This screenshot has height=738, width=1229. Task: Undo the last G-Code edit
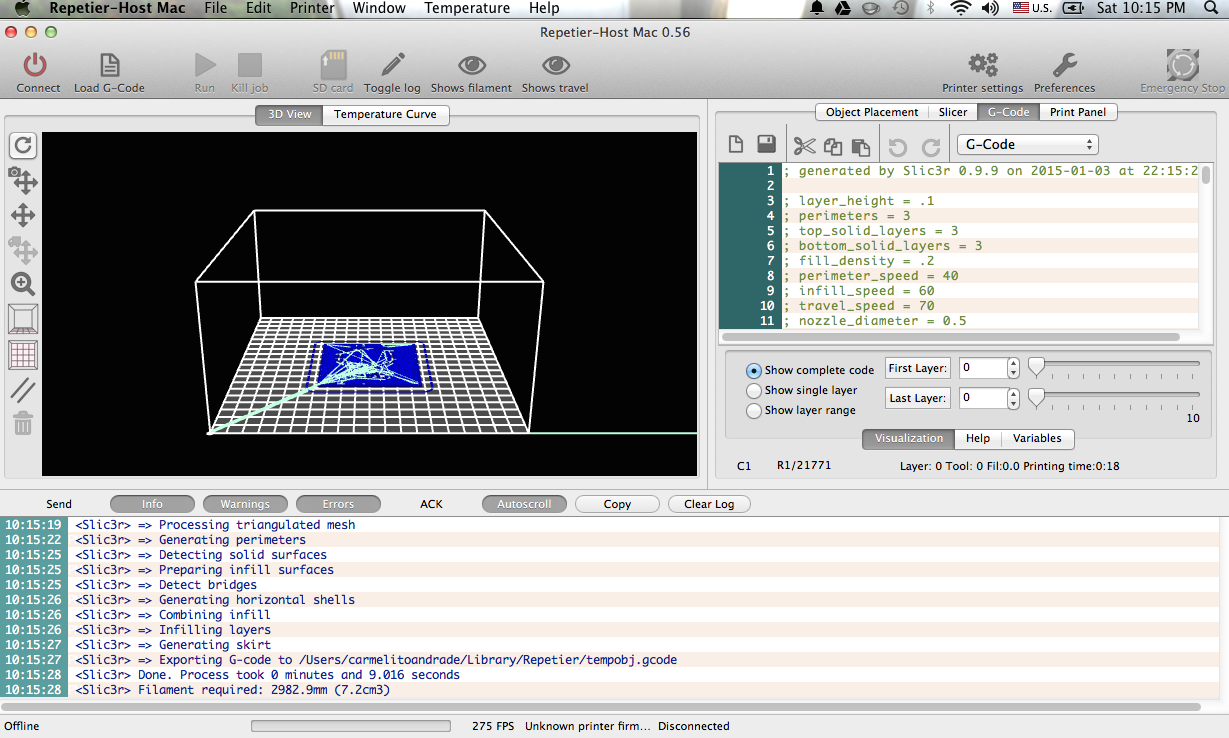897,147
